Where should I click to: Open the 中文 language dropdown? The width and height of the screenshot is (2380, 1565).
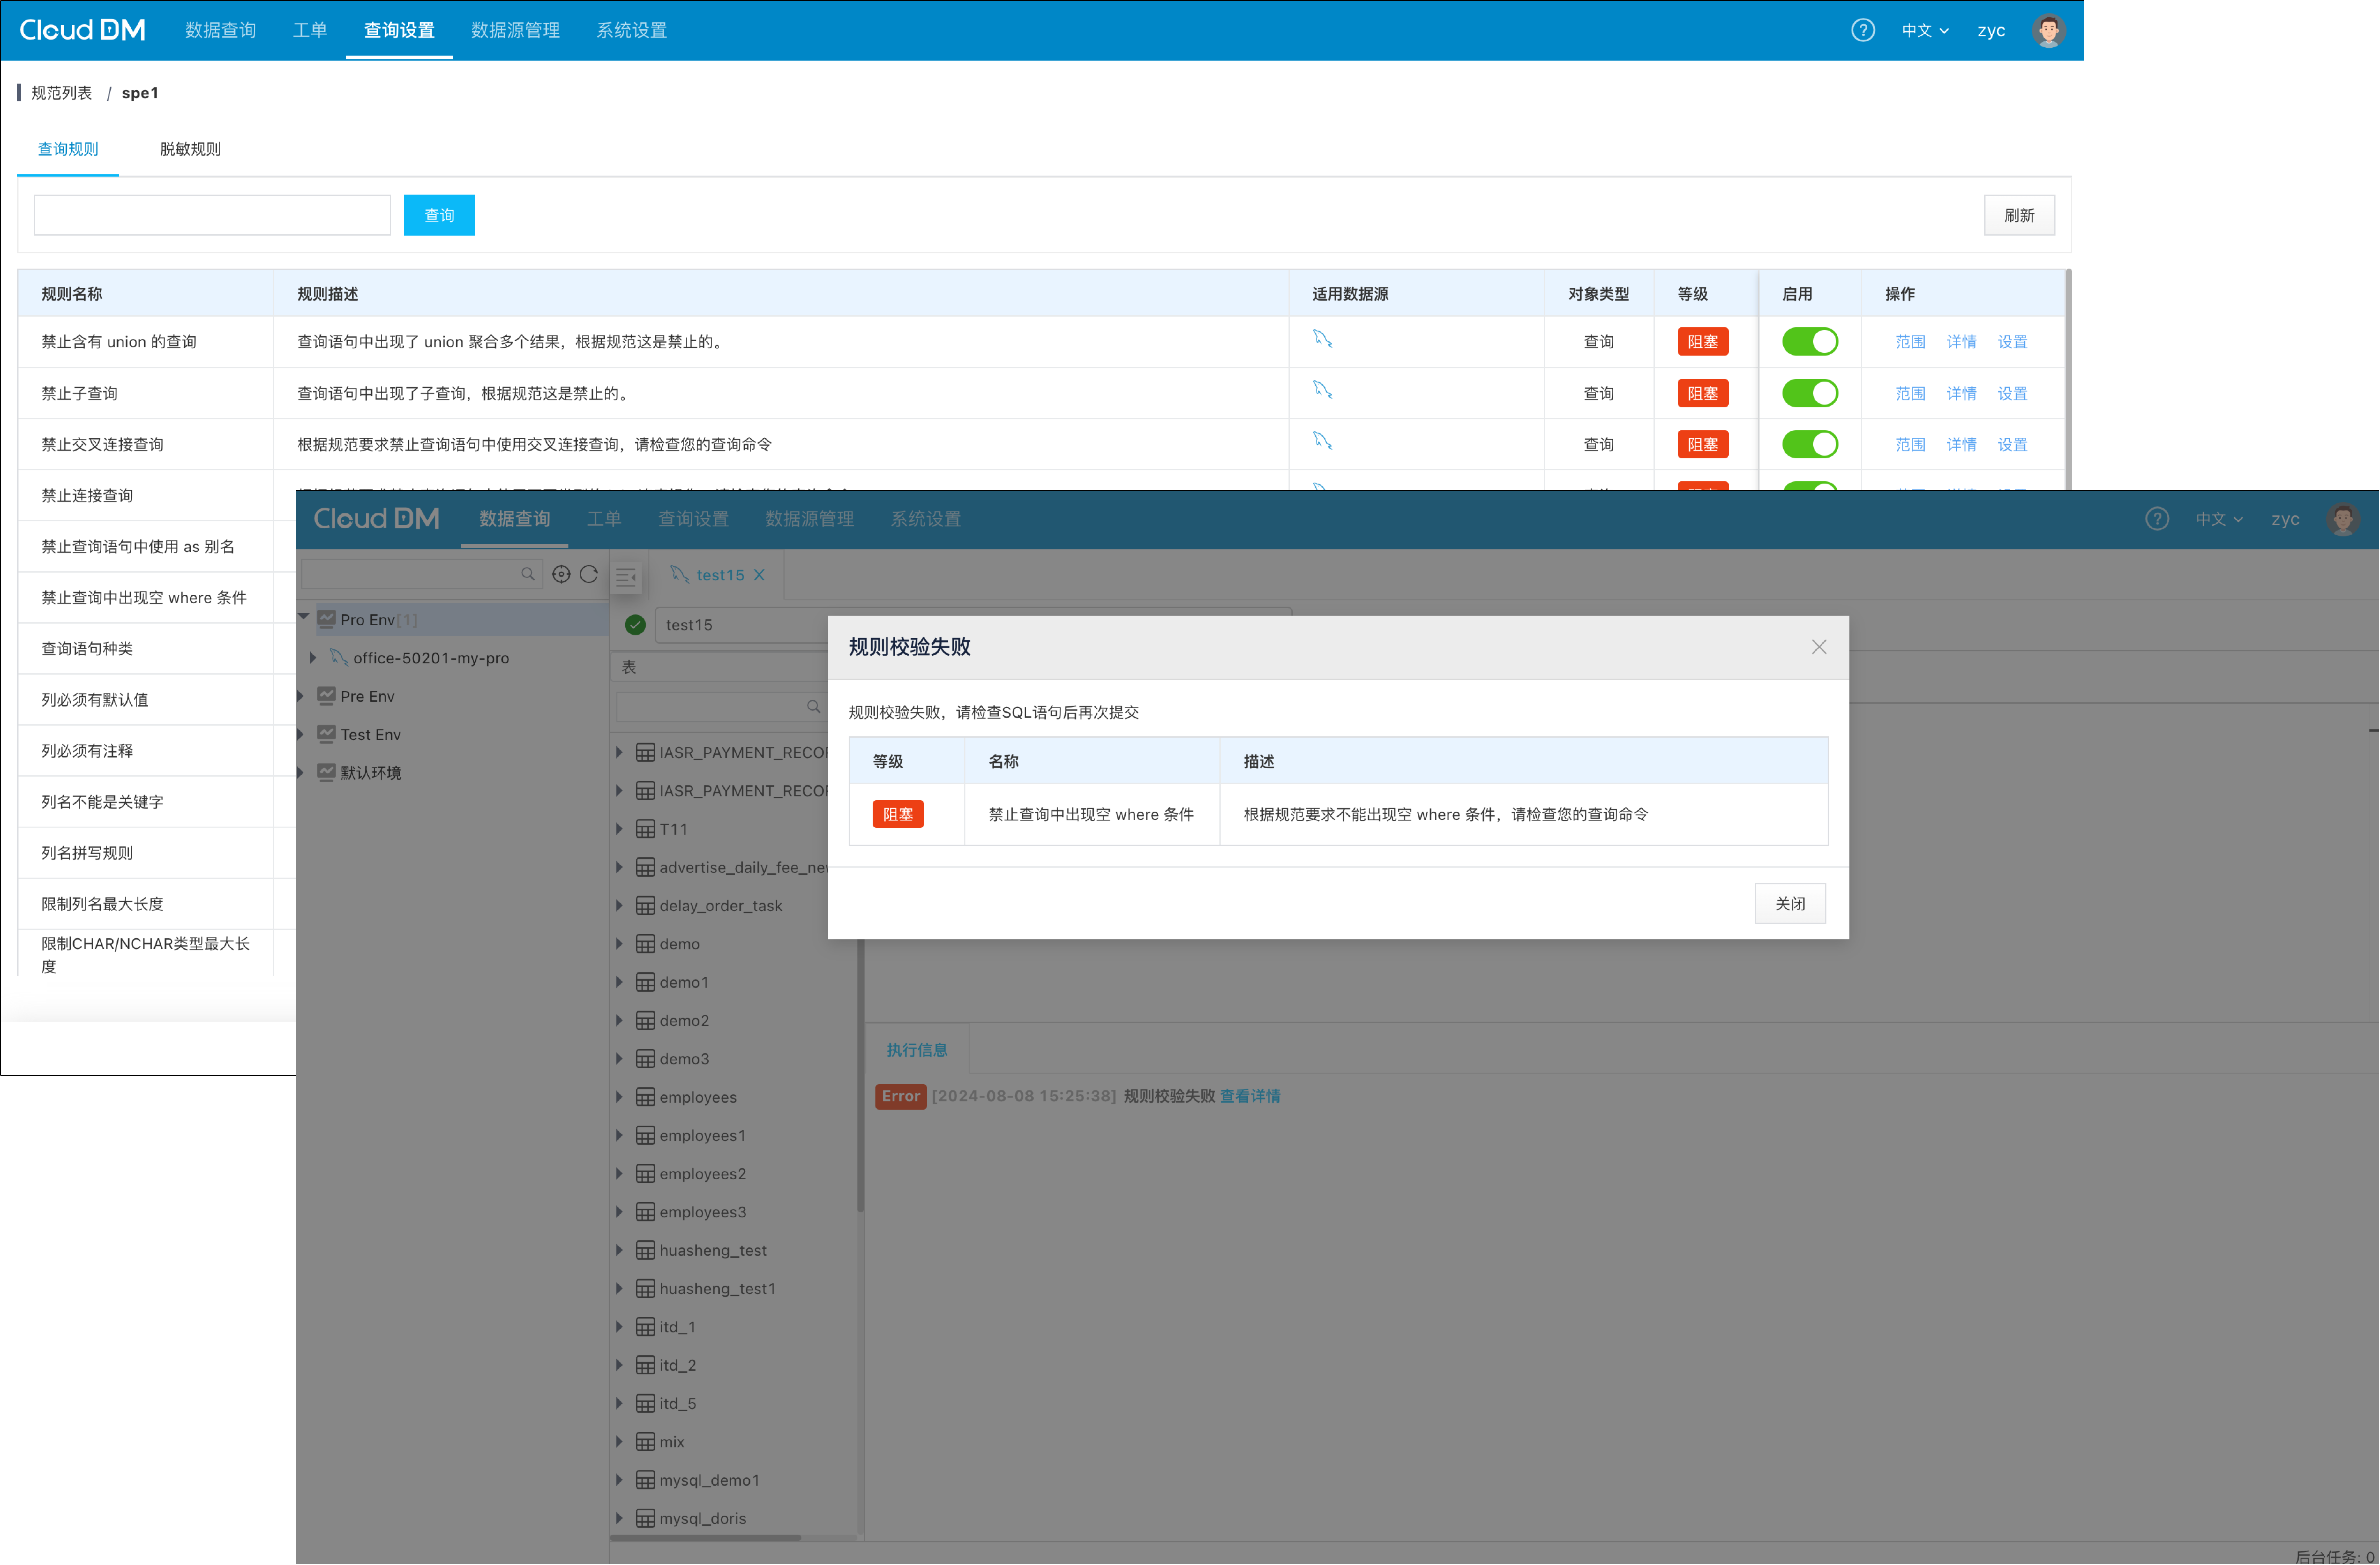click(x=1924, y=30)
